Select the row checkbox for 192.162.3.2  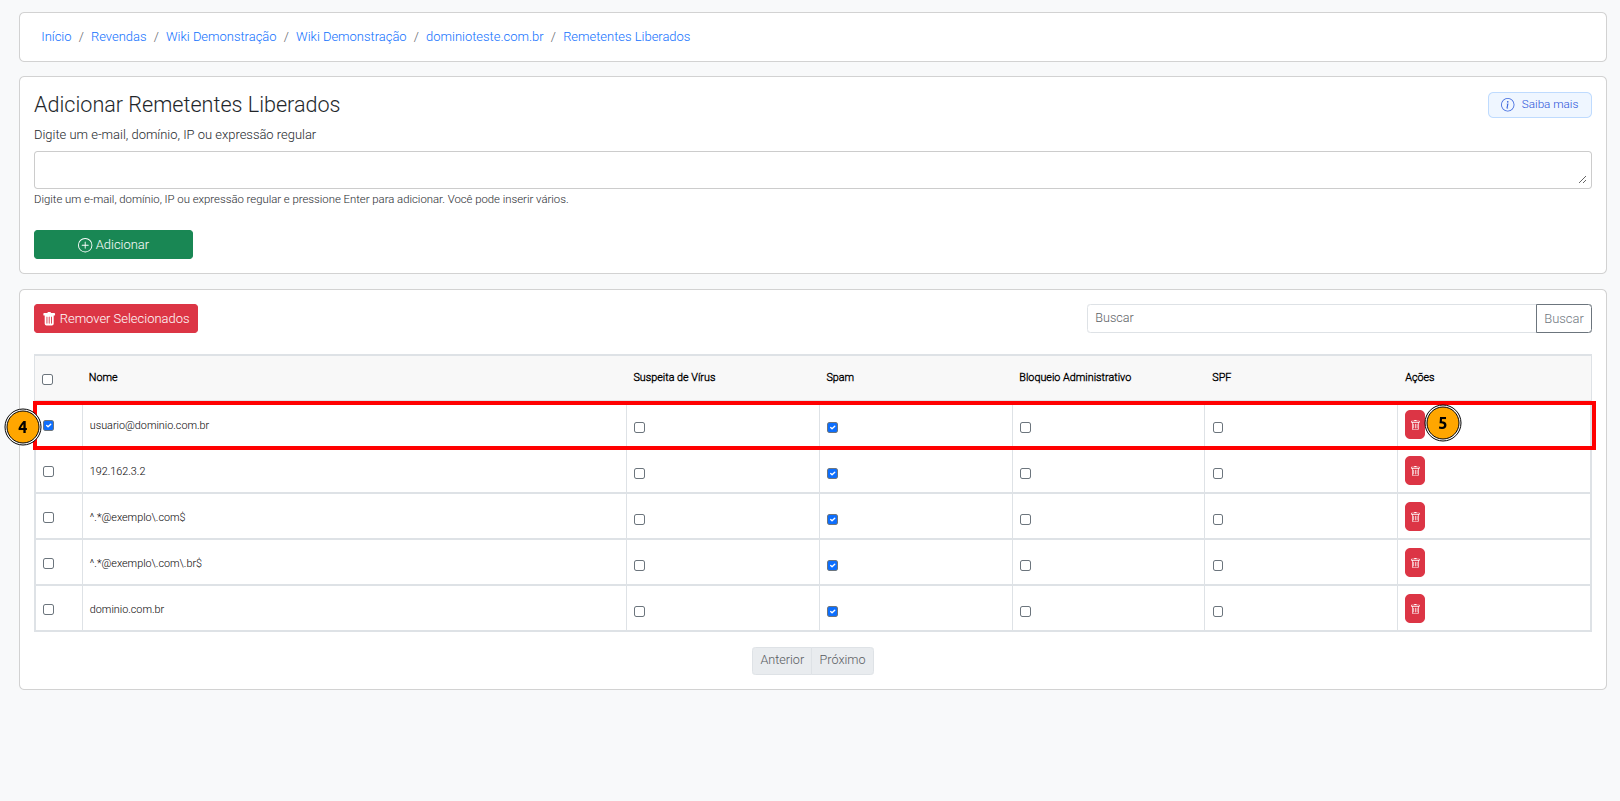point(48,471)
